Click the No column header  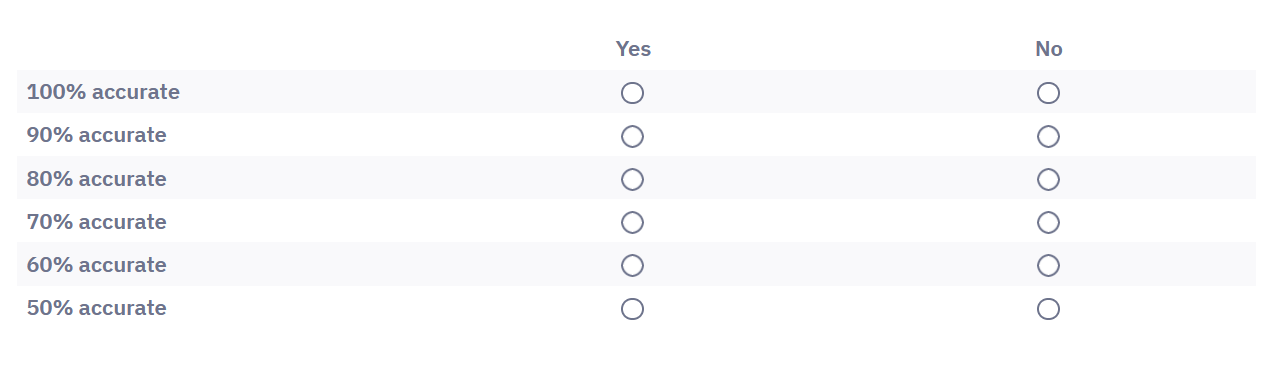click(1049, 49)
